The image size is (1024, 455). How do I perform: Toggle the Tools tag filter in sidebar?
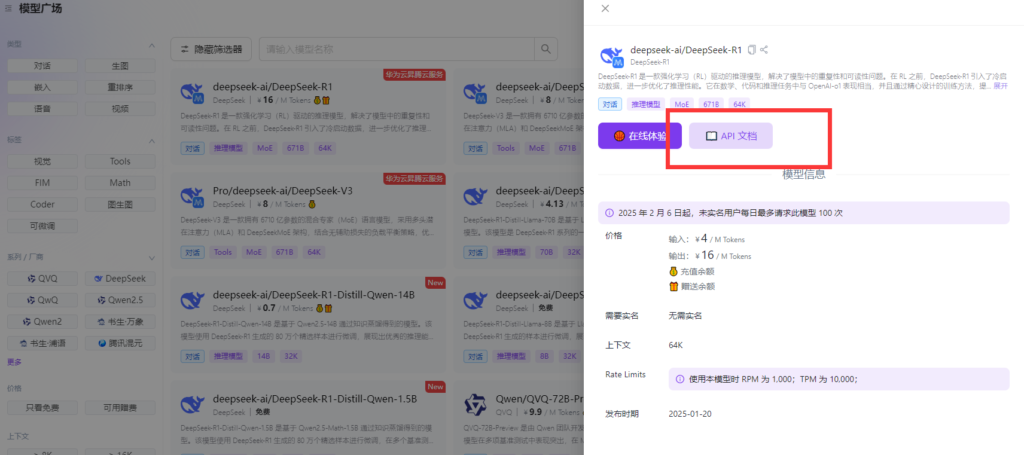tap(120, 161)
